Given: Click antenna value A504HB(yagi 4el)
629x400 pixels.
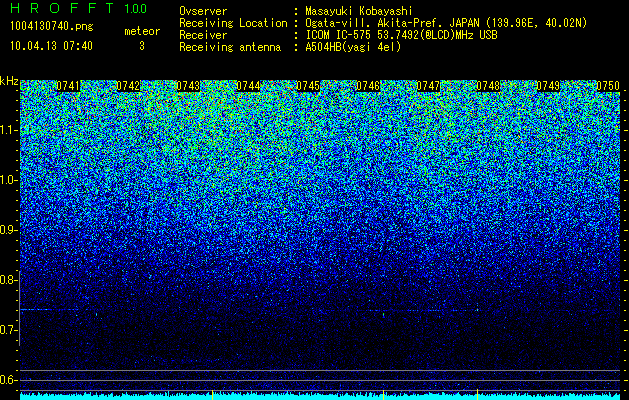Looking at the screenshot, I should point(353,47).
